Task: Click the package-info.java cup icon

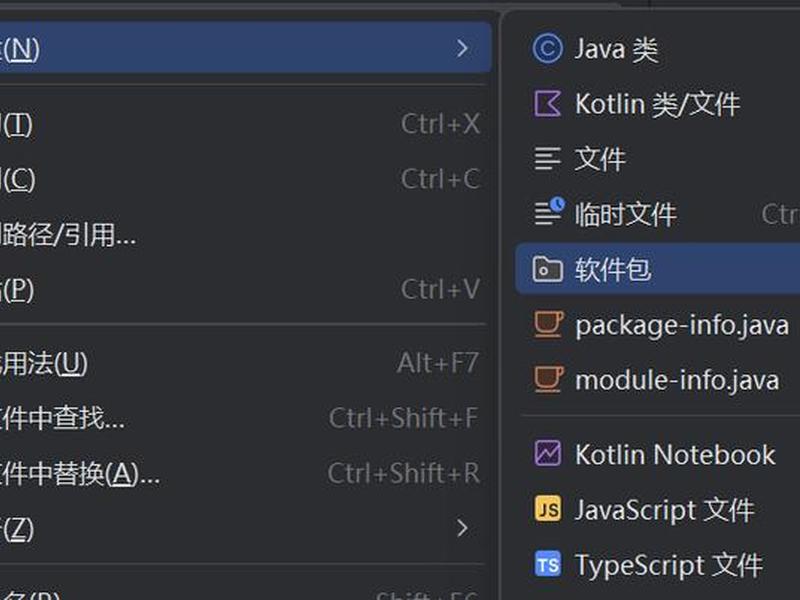Action: click(x=548, y=324)
